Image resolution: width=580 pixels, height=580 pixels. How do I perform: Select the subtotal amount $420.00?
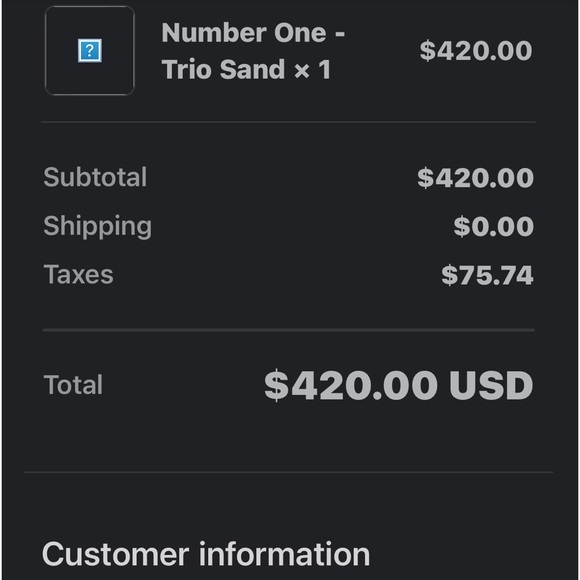point(475,178)
